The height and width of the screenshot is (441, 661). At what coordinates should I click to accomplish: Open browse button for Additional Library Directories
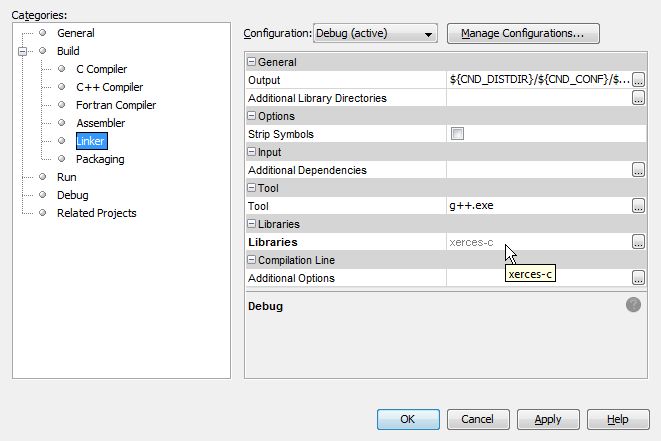point(638,98)
